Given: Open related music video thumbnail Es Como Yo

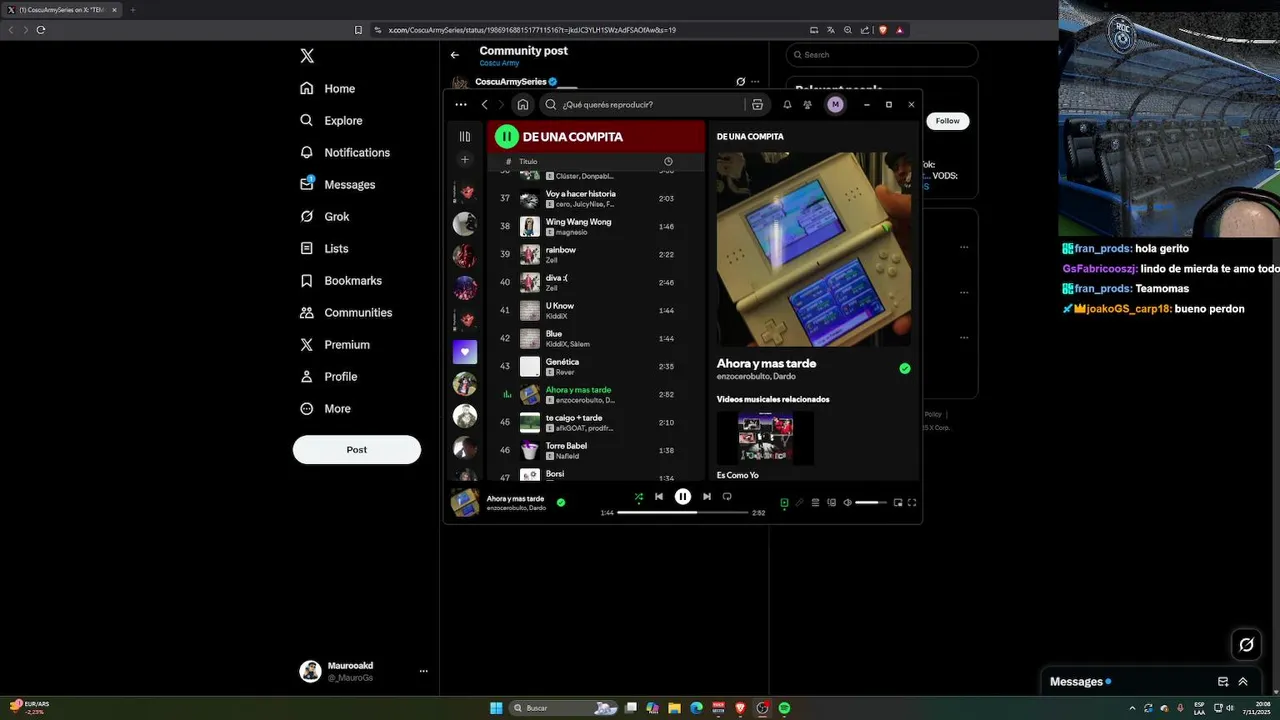Looking at the screenshot, I should coord(765,438).
